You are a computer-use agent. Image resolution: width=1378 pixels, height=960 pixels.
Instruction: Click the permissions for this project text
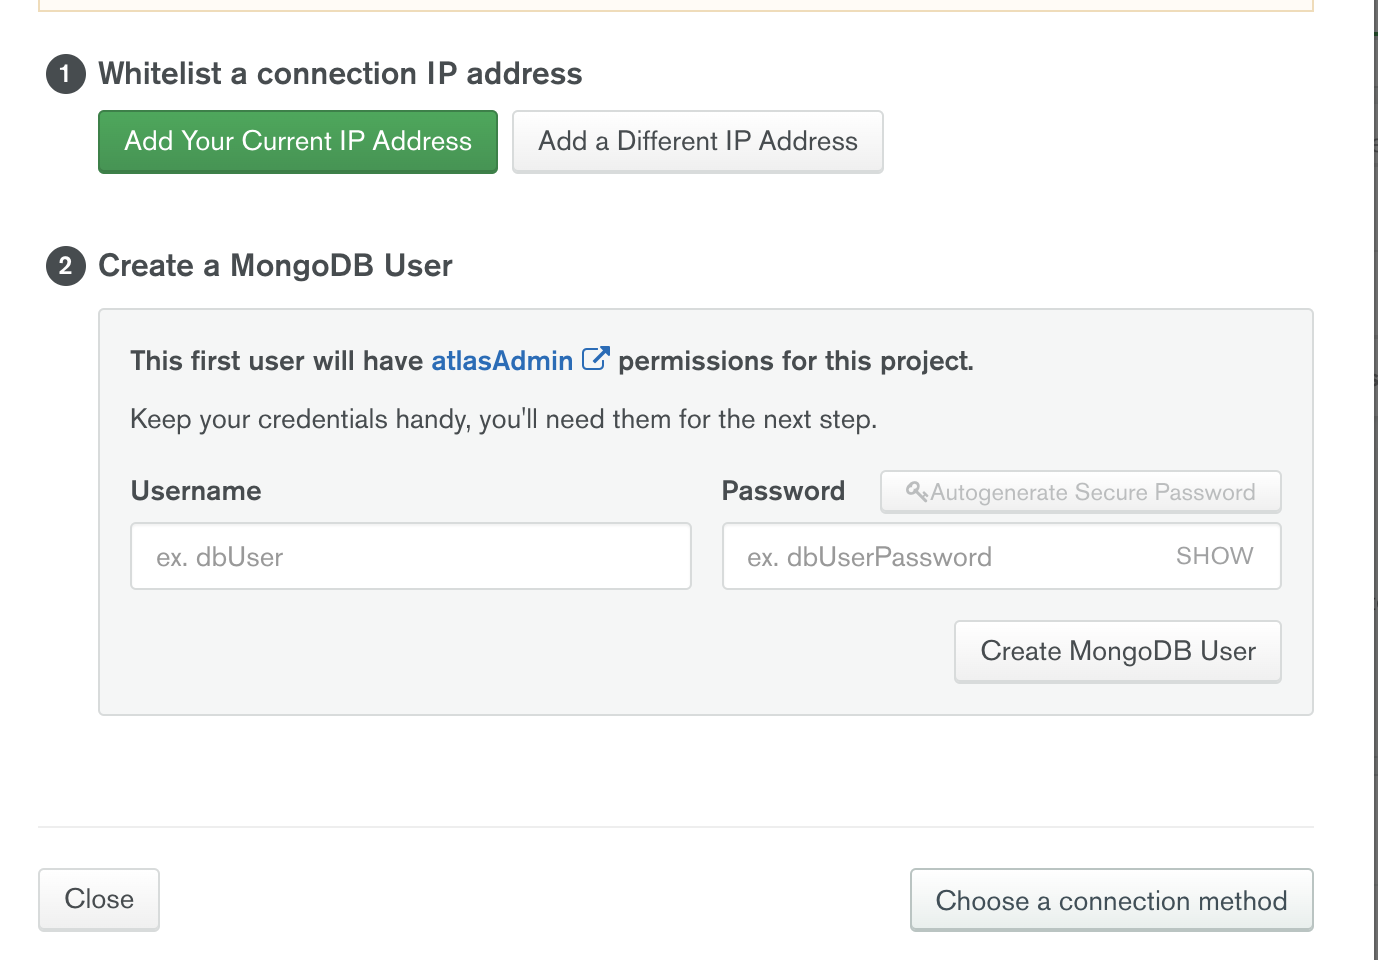[795, 361]
